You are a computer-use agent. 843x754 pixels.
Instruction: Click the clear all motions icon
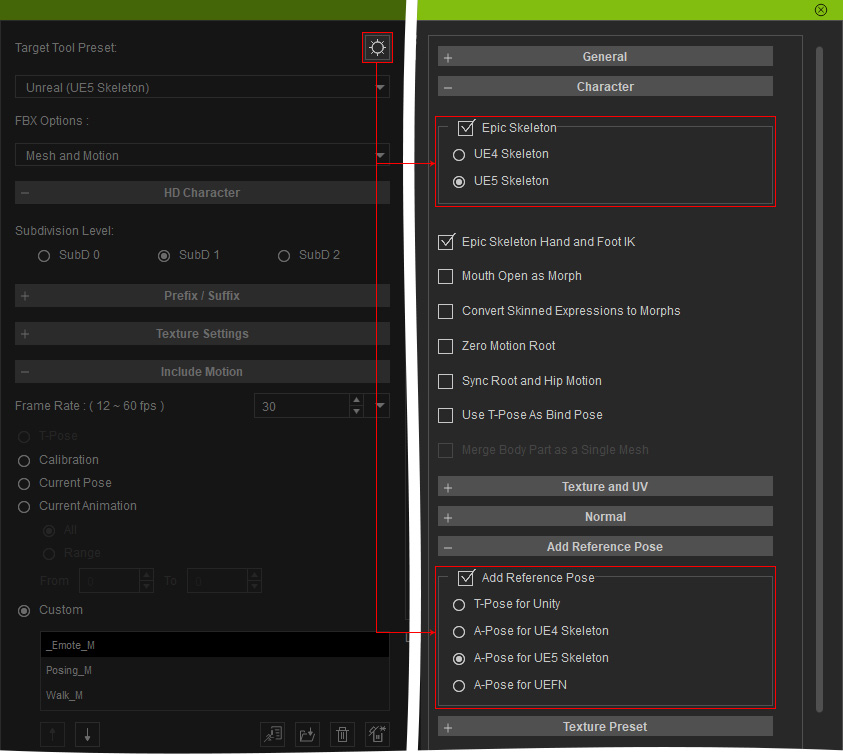point(377,735)
